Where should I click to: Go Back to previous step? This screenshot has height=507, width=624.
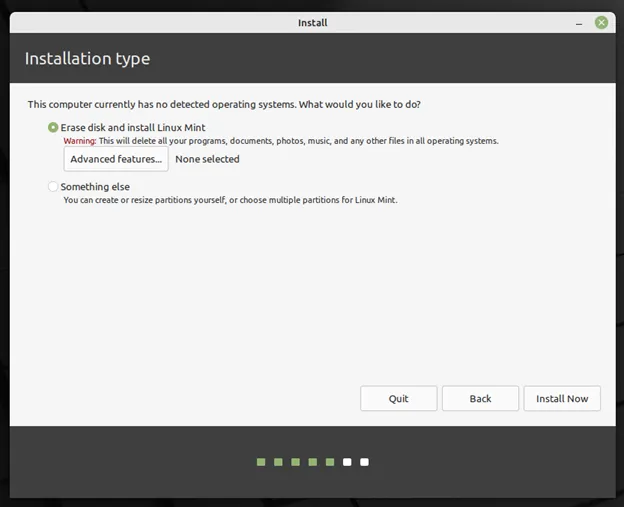tap(480, 398)
